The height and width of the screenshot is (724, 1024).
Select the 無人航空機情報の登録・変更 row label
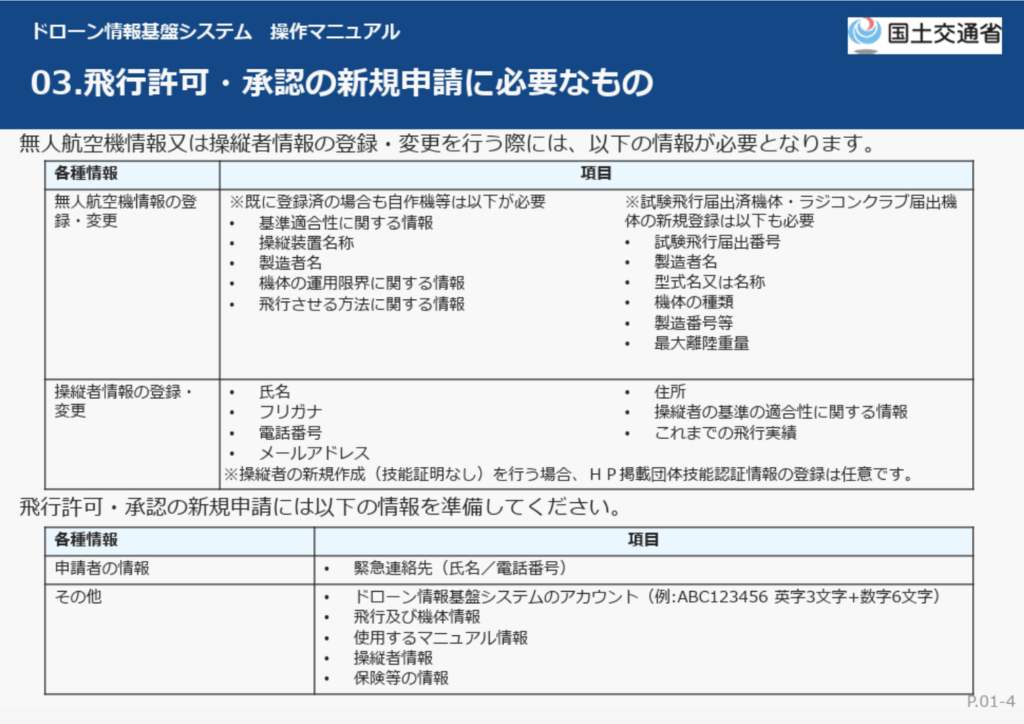click(x=126, y=211)
